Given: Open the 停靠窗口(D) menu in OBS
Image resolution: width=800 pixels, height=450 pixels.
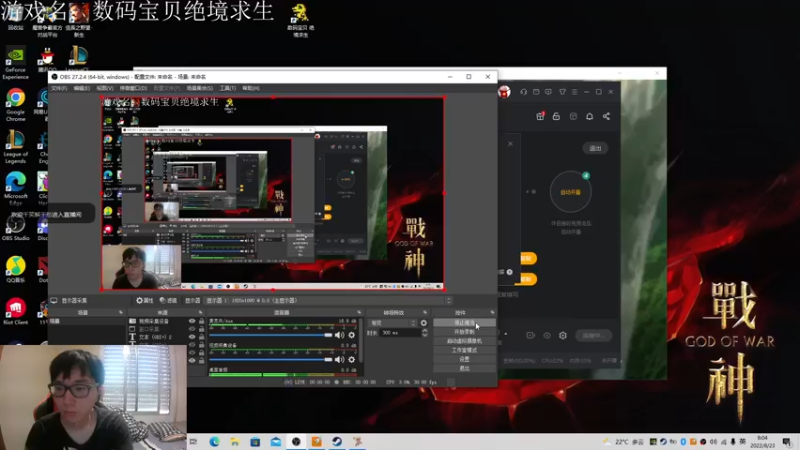Looking at the screenshot, I should pyautogui.click(x=133, y=88).
